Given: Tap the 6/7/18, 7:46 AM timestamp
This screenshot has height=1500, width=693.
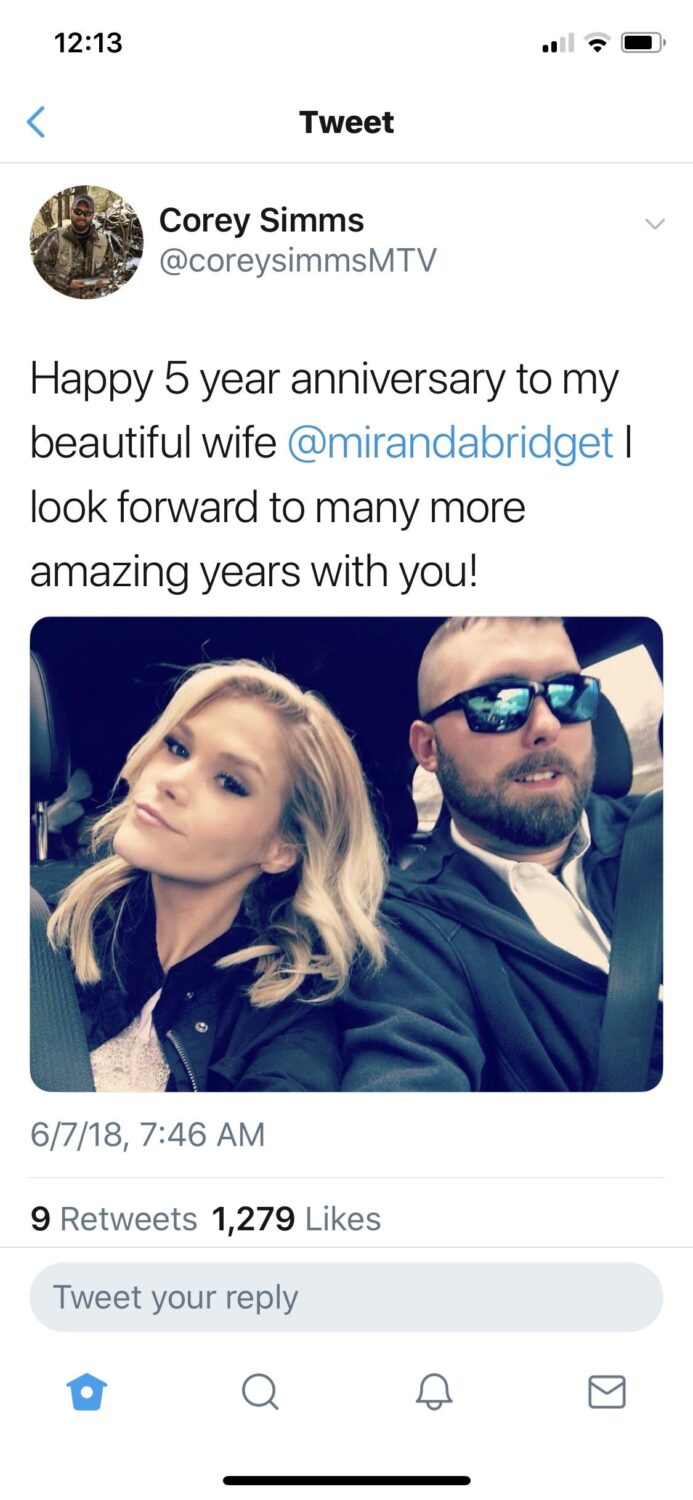Looking at the screenshot, I should [148, 1135].
